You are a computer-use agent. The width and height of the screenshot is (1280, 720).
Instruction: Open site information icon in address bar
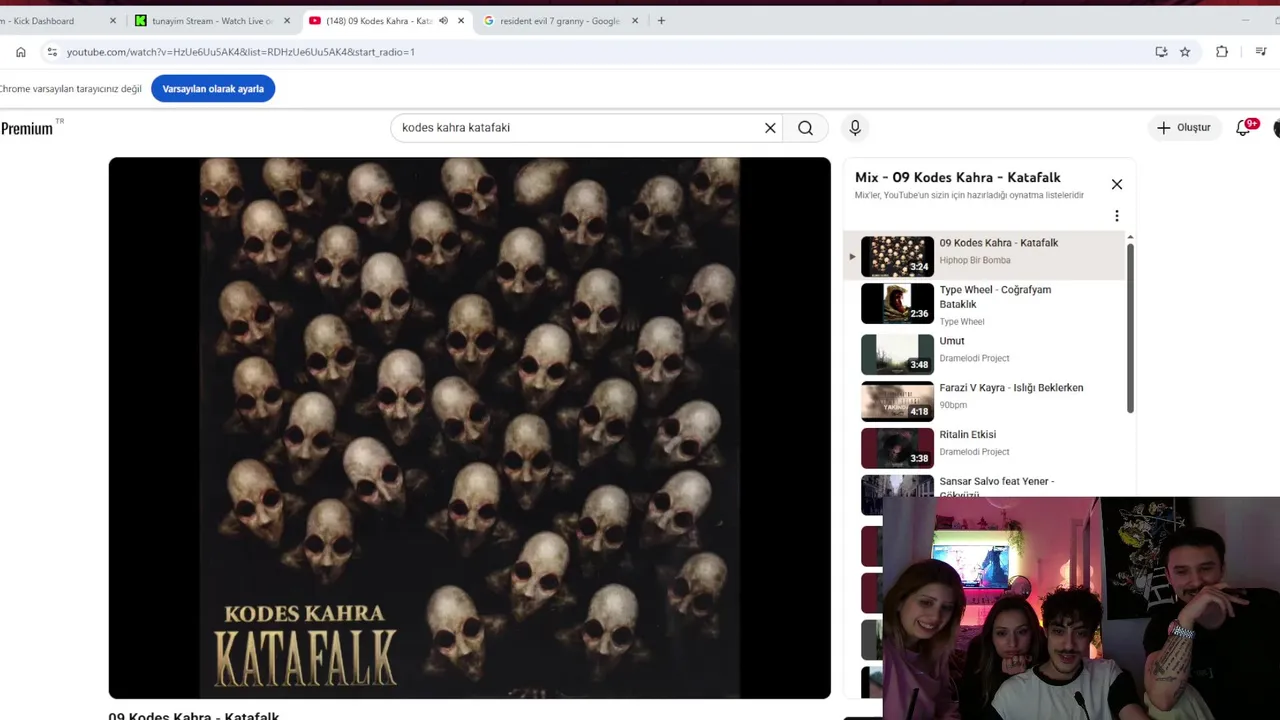coord(52,52)
